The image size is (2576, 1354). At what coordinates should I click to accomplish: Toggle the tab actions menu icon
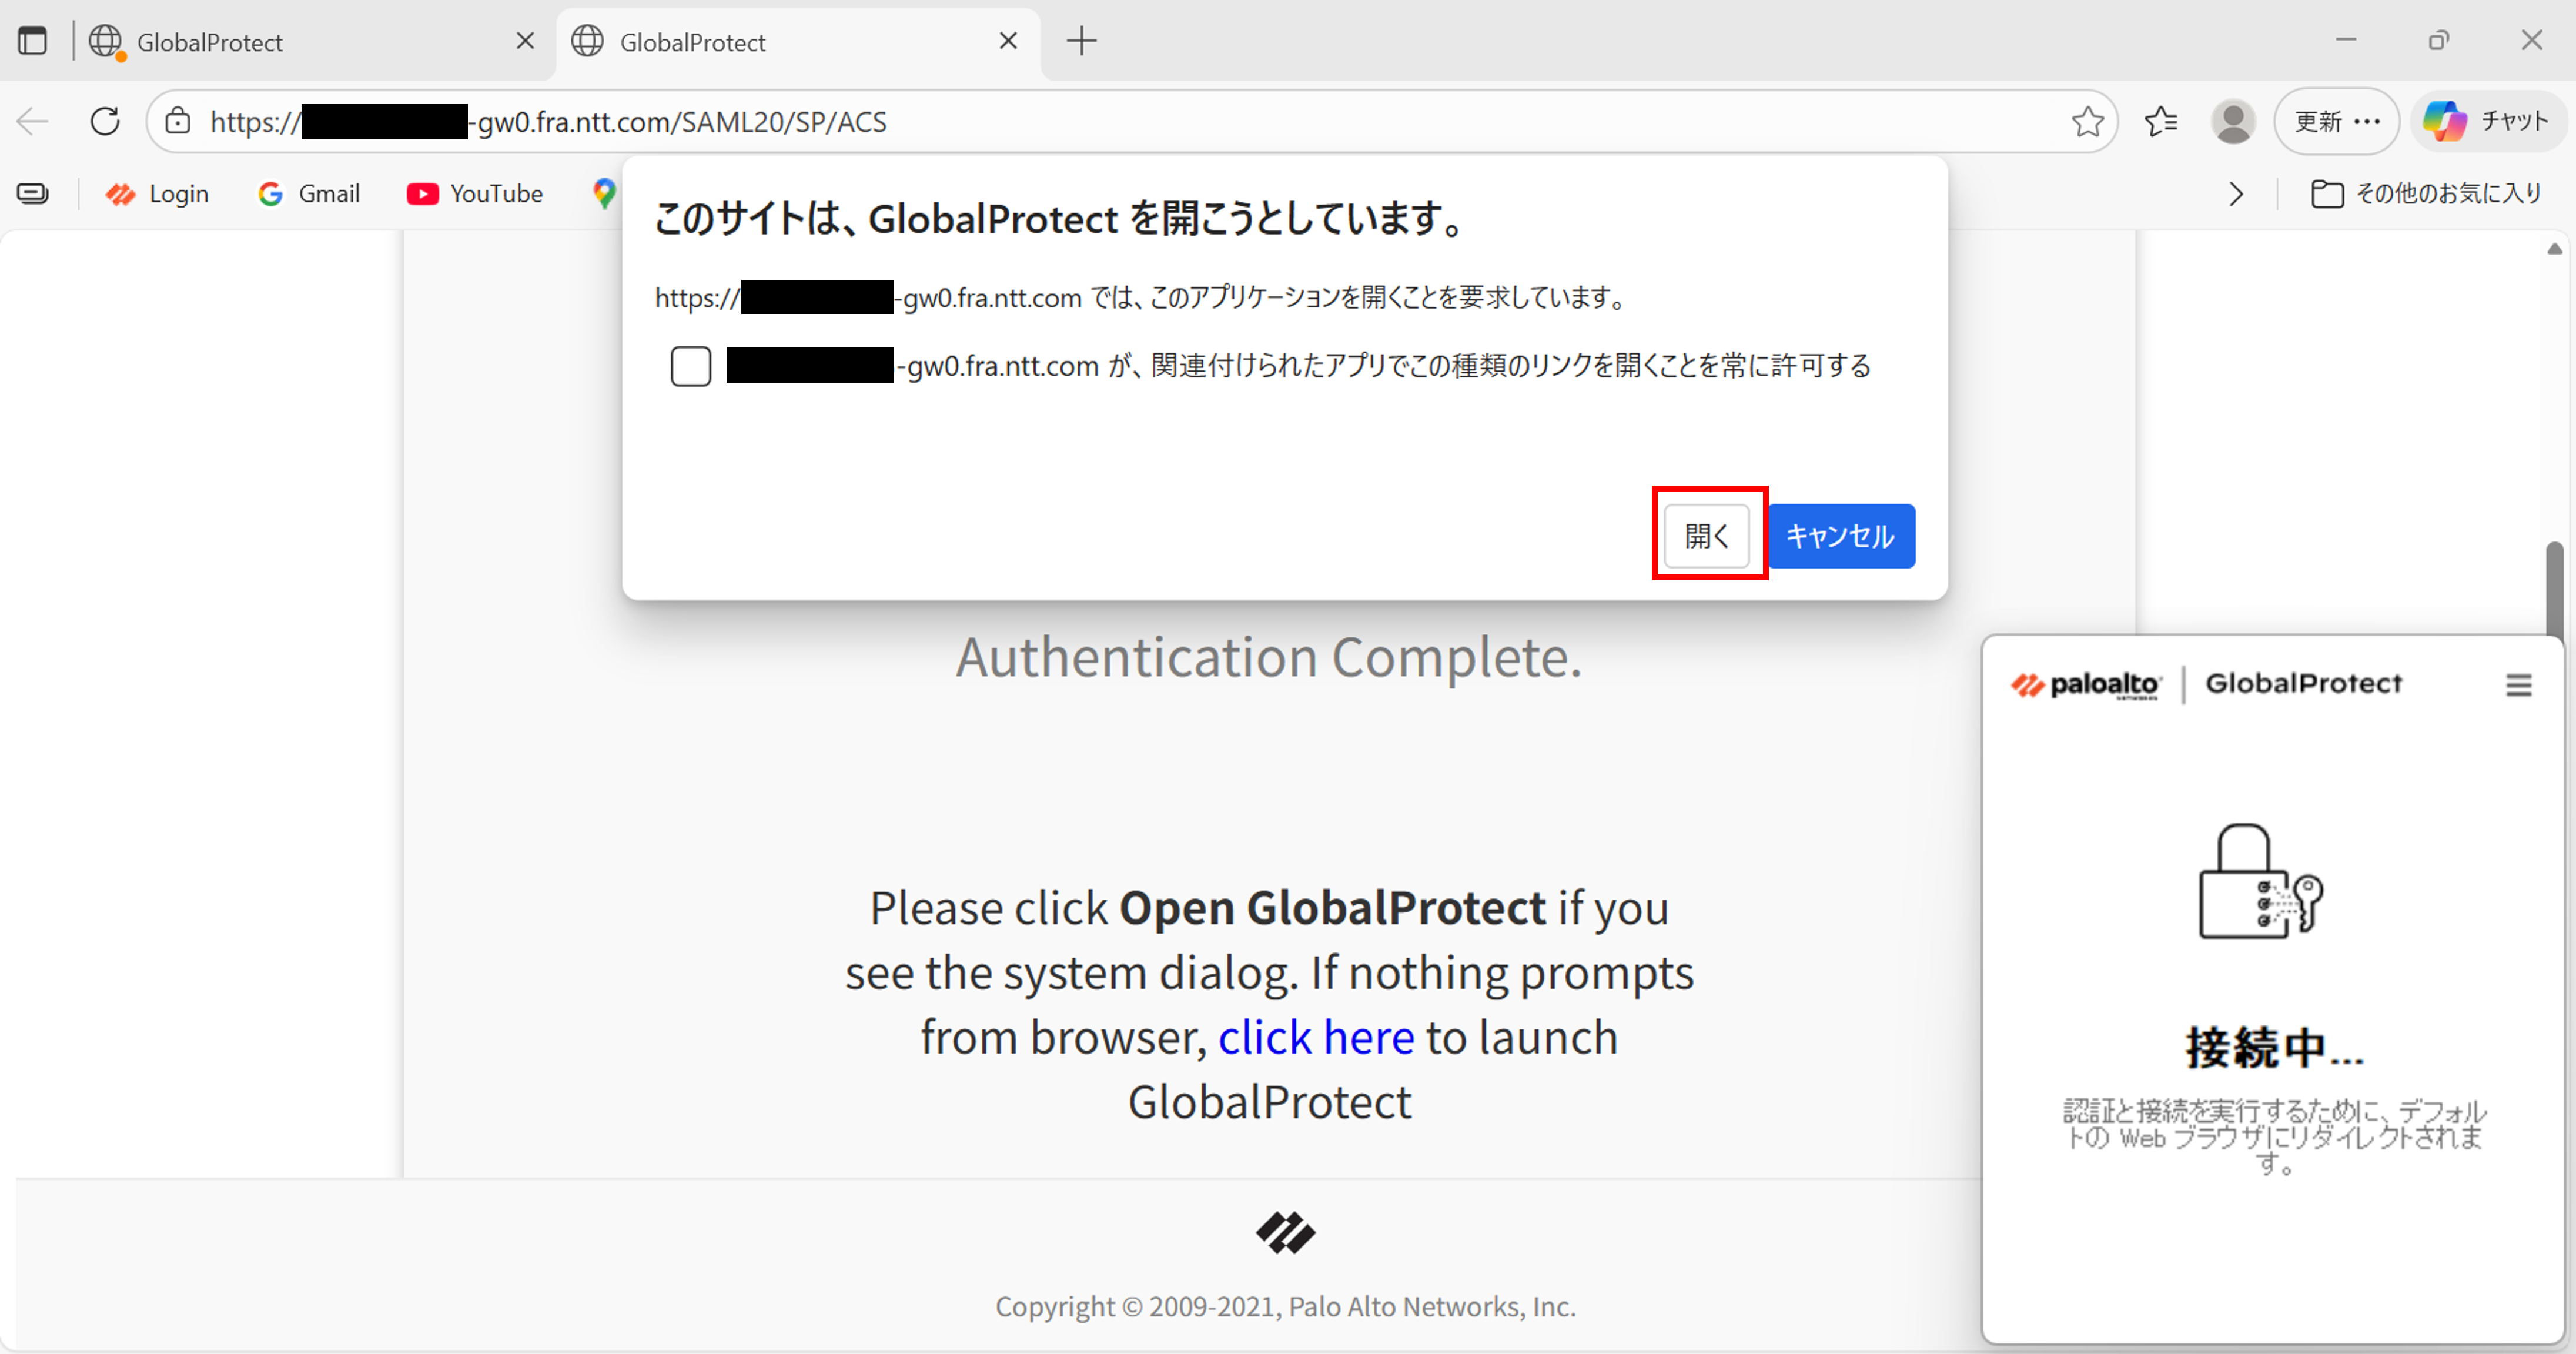(32, 41)
